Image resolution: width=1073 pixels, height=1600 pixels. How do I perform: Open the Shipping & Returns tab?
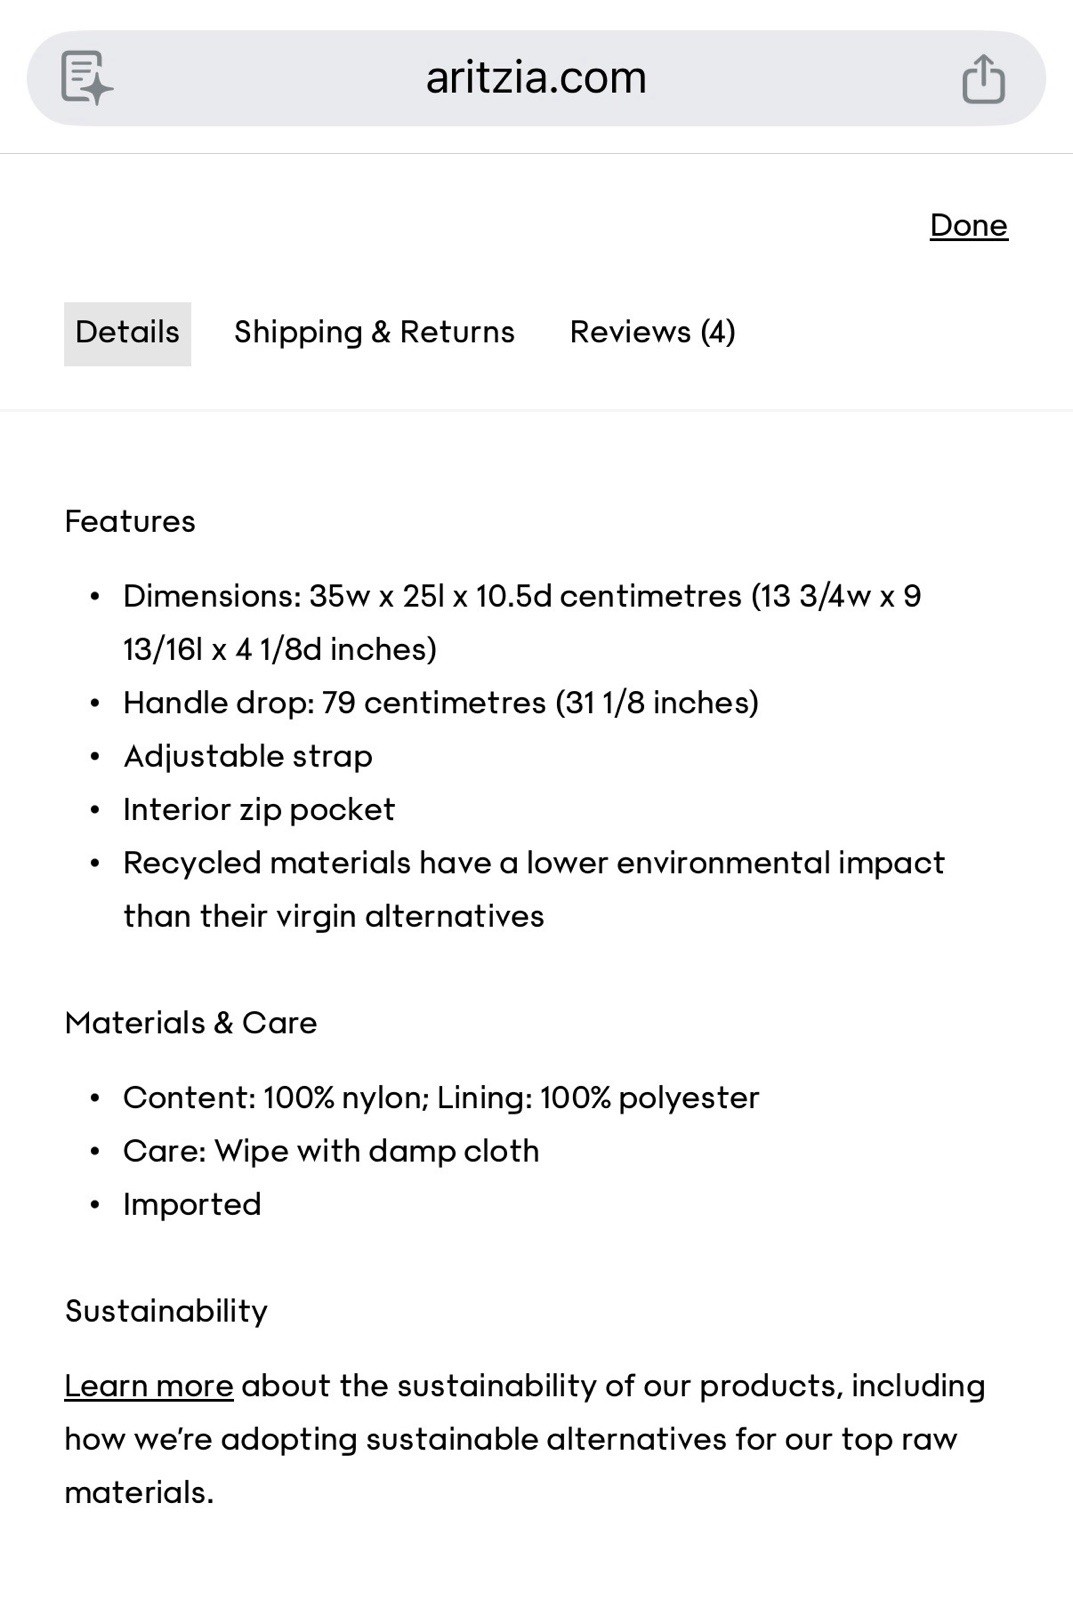[374, 333]
